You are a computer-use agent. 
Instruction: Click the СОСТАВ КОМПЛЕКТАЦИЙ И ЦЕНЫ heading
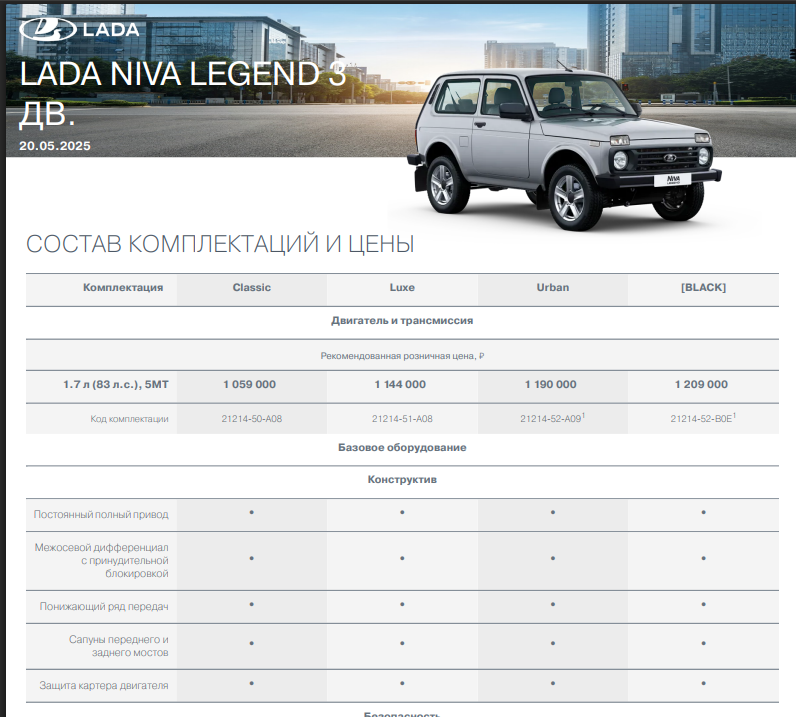pos(219,245)
